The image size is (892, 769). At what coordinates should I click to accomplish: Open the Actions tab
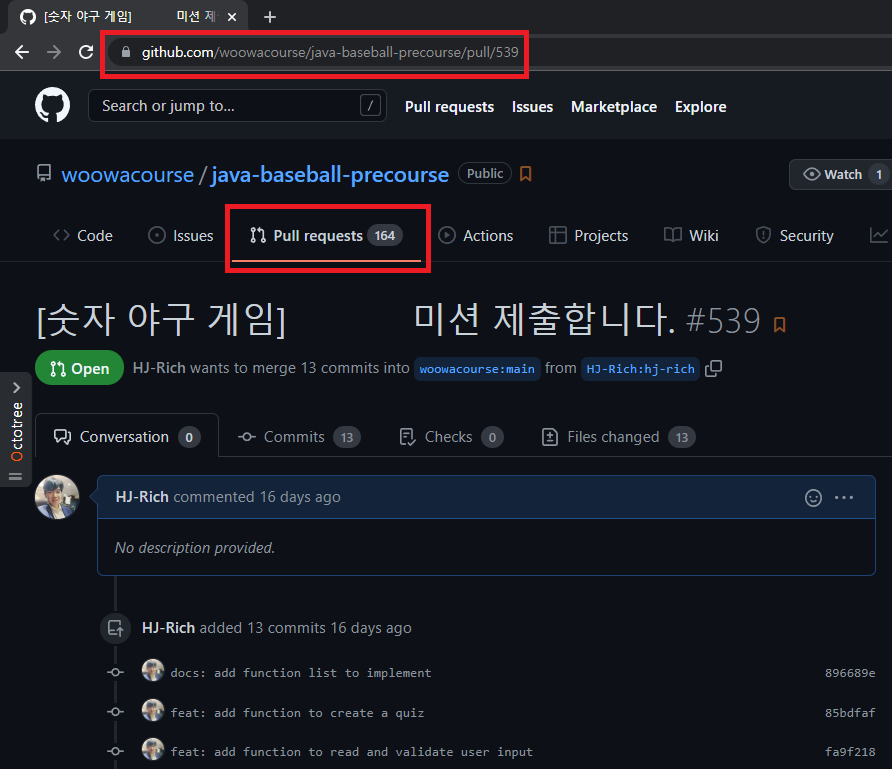476,235
